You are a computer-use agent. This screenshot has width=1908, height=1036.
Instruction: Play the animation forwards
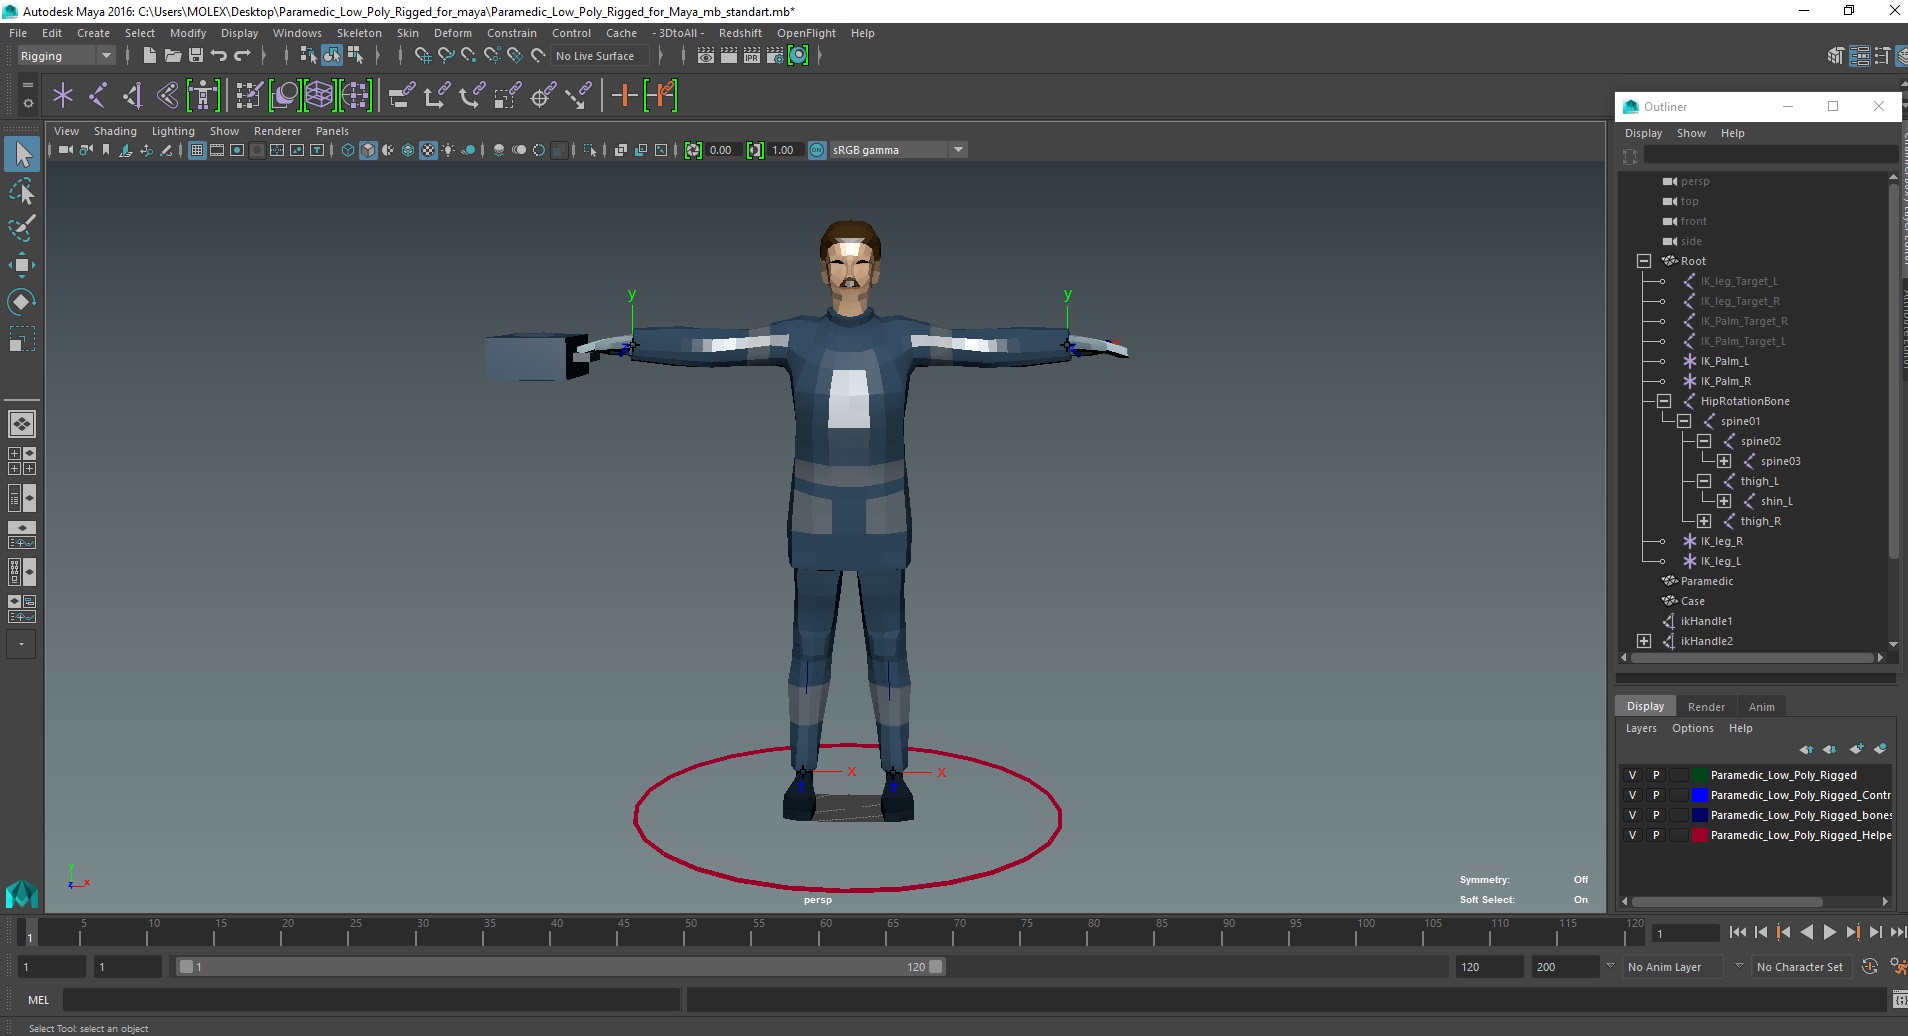(x=1829, y=932)
